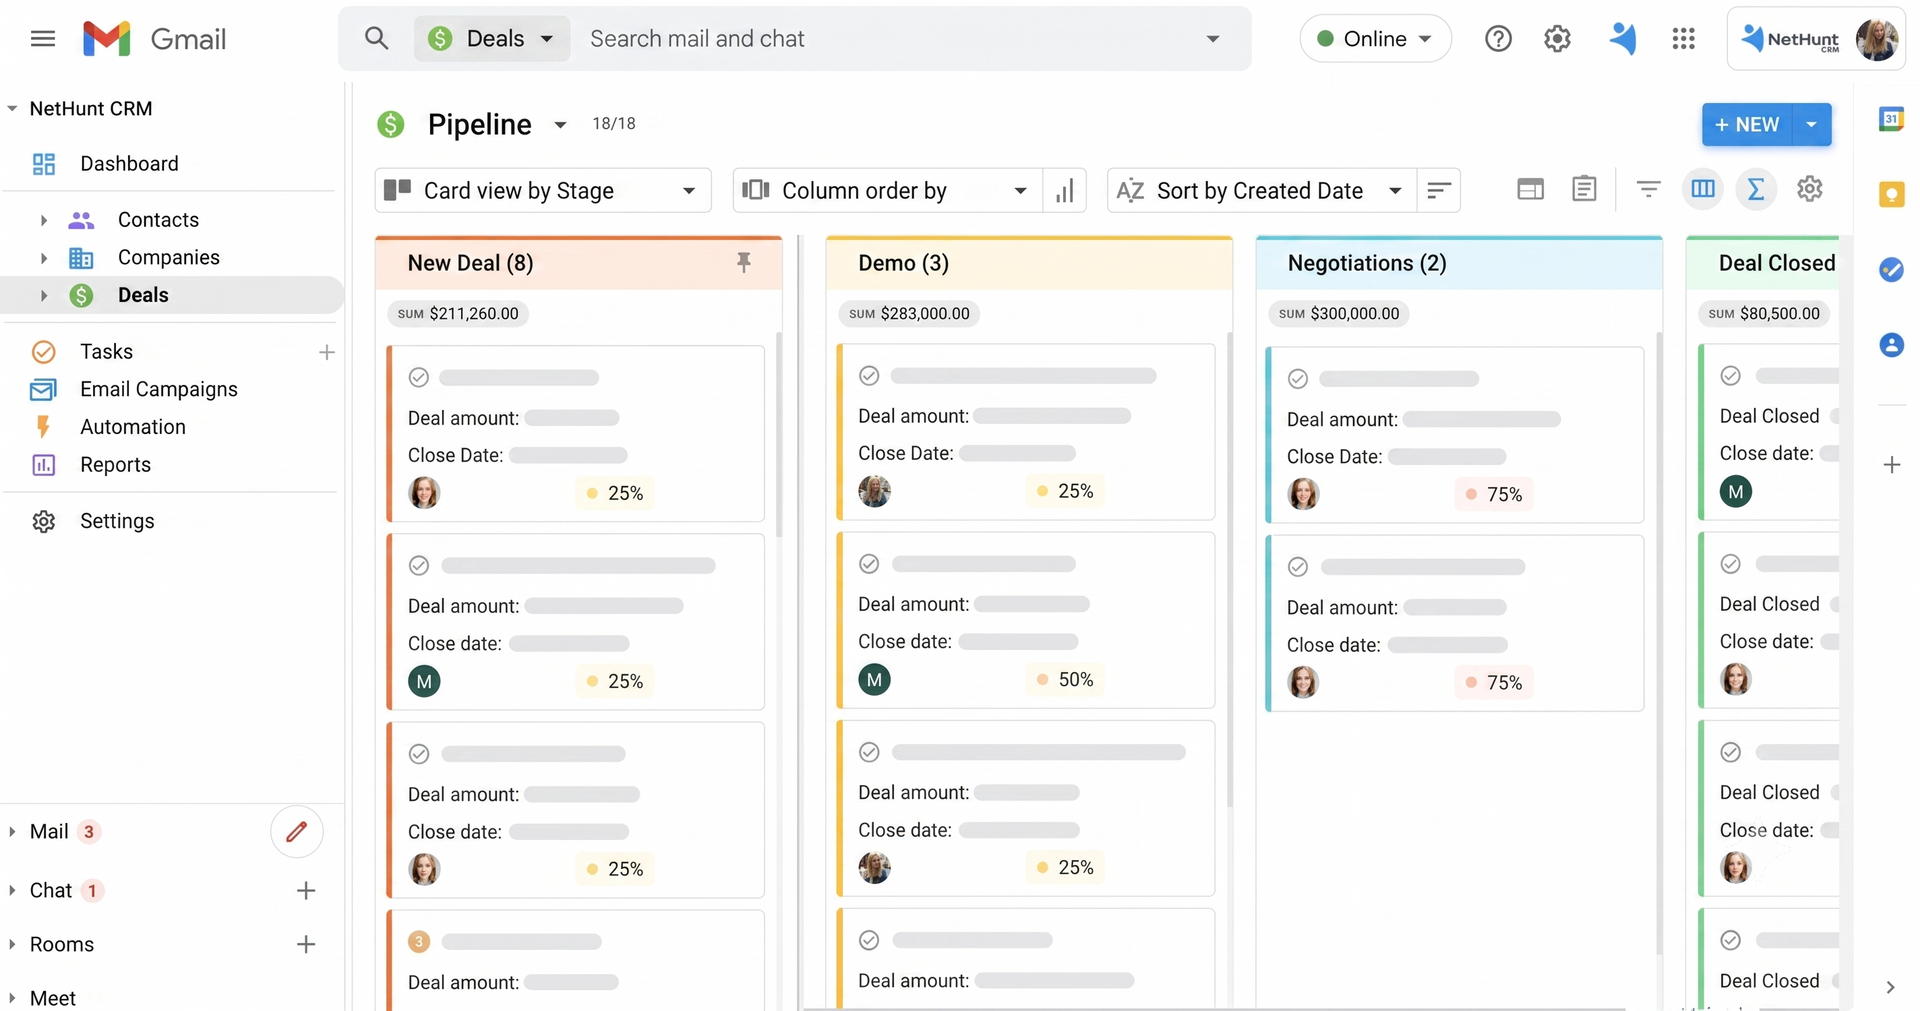Open Google Keep side panel icon

point(1890,194)
